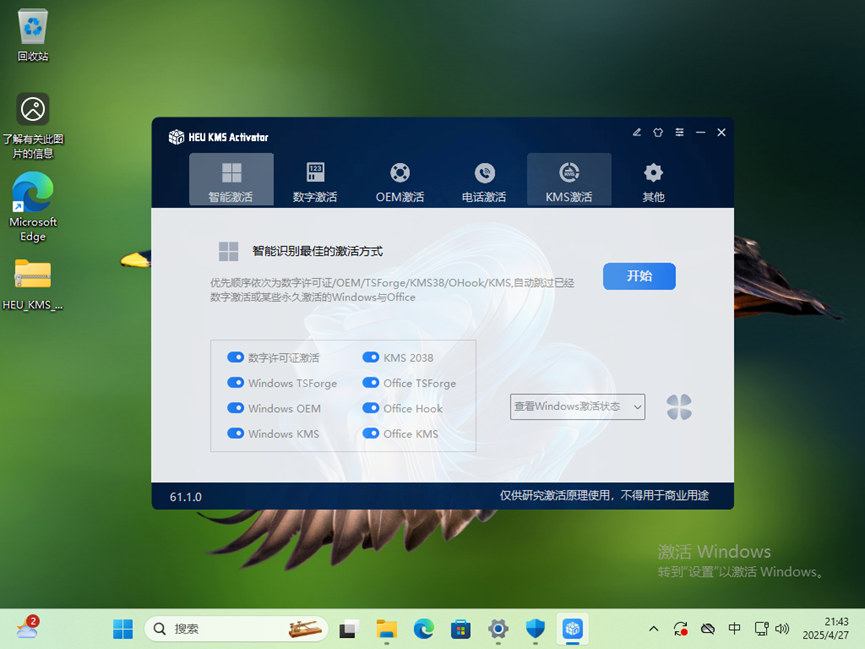
Task: Open the 其他 tab
Action: pyautogui.click(x=653, y=181)
